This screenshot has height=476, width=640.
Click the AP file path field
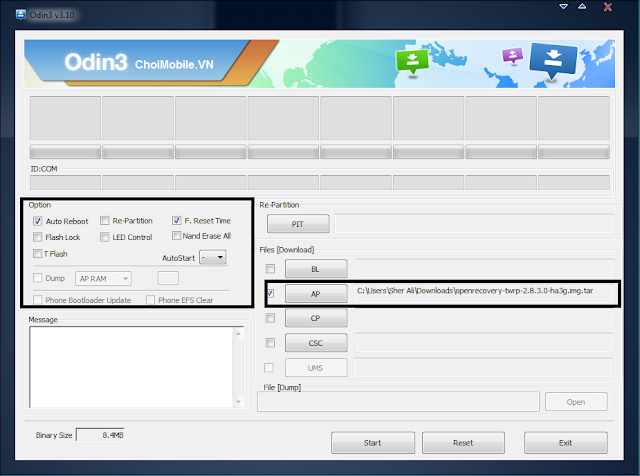(484, 293)
